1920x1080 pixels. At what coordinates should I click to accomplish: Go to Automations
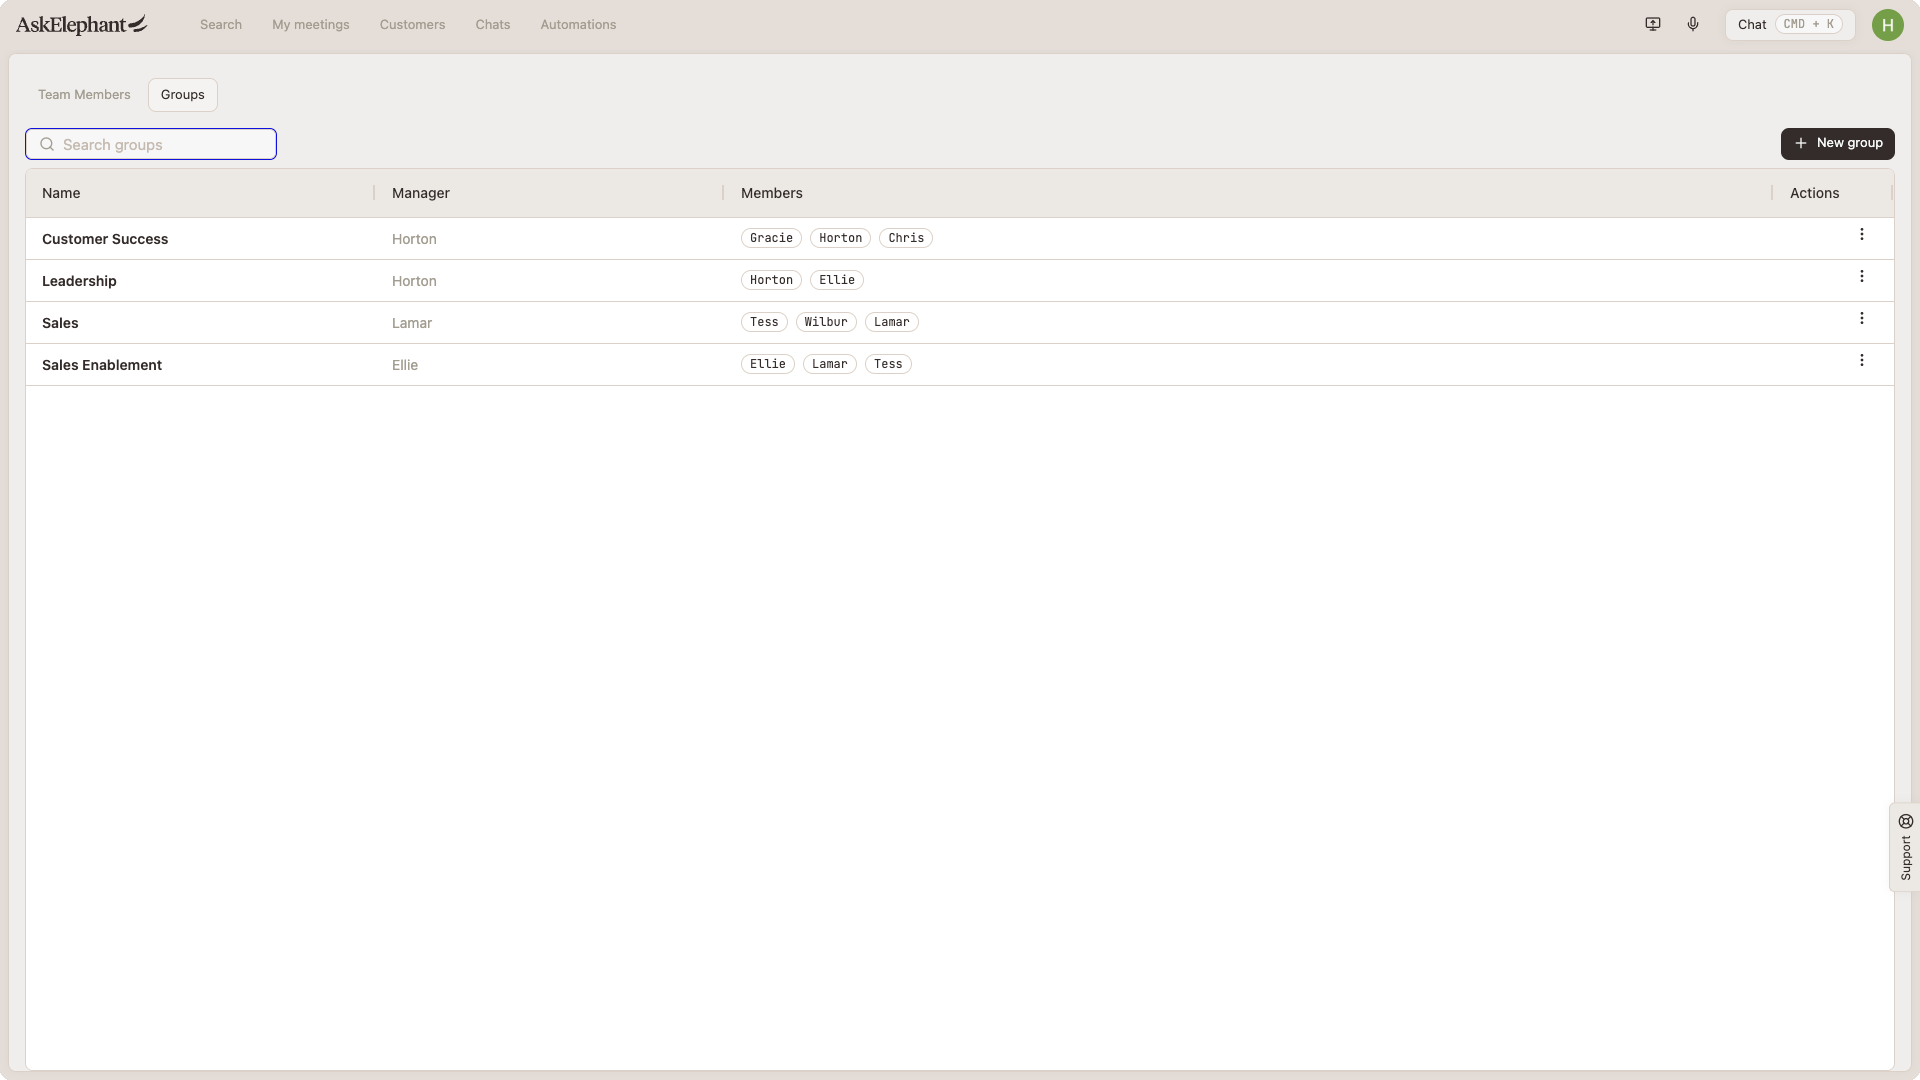tap(578, 24)
